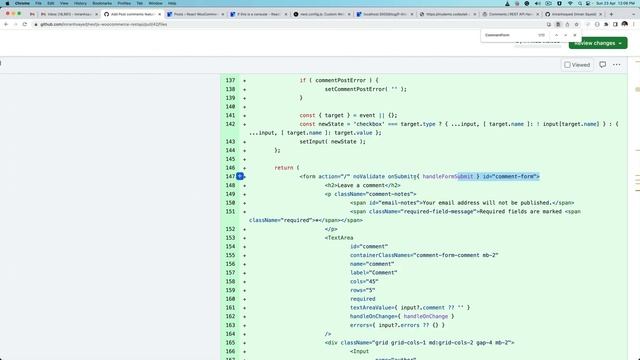
Task: Open the Help menu
Action: (172, 3)
